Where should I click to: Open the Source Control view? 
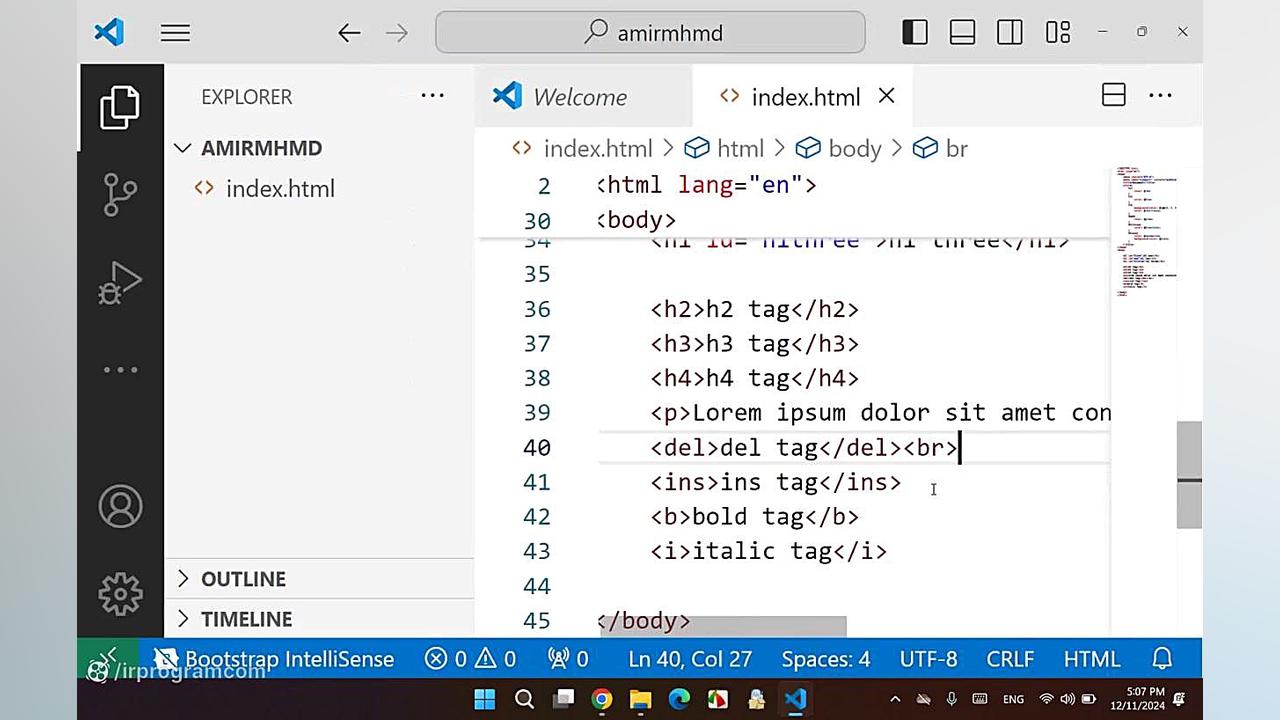(120, 194)
